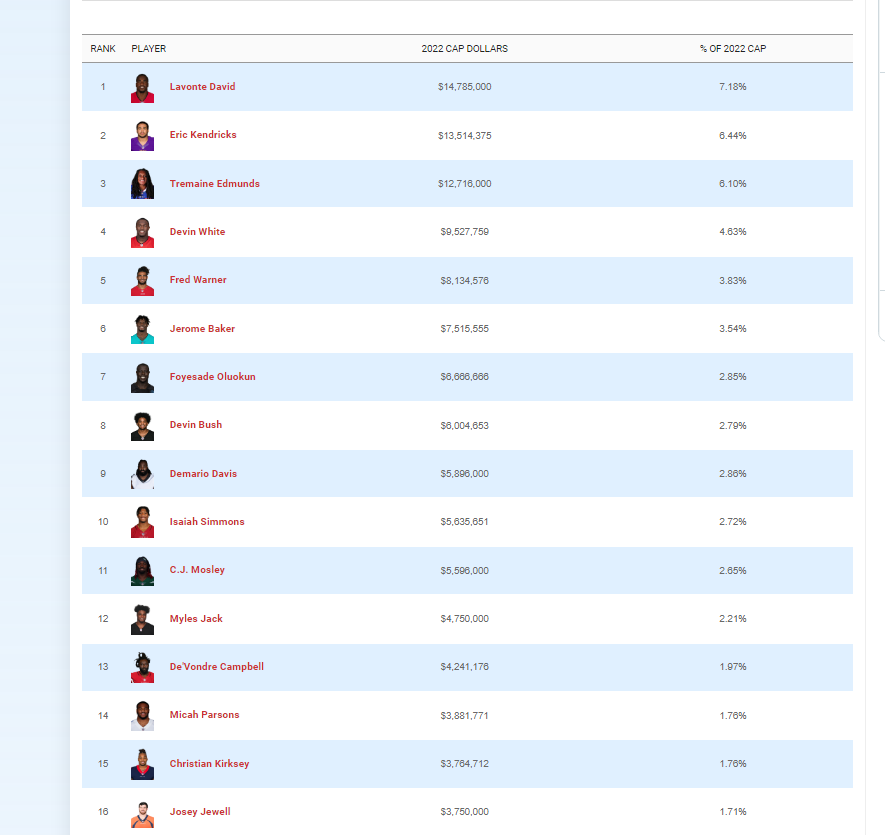Click Jerome Baker's headshot image
The image size is (885, 835).
point(142,329)
